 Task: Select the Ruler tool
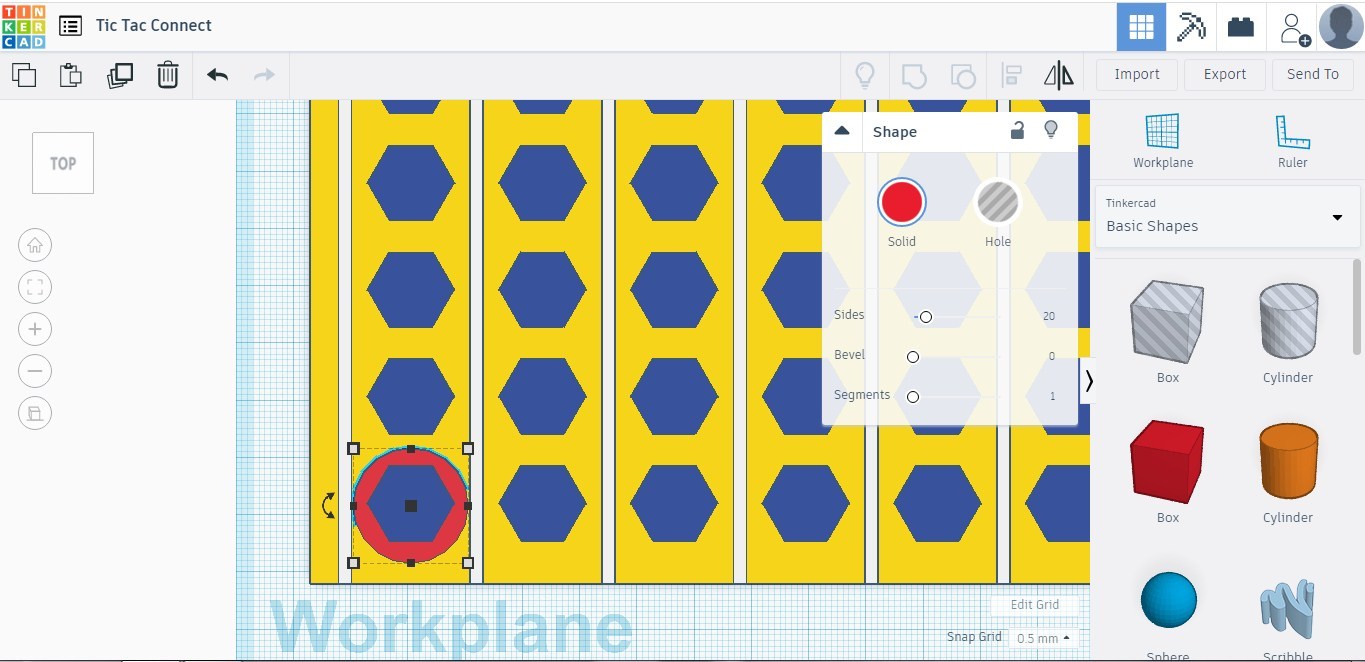1291,140
